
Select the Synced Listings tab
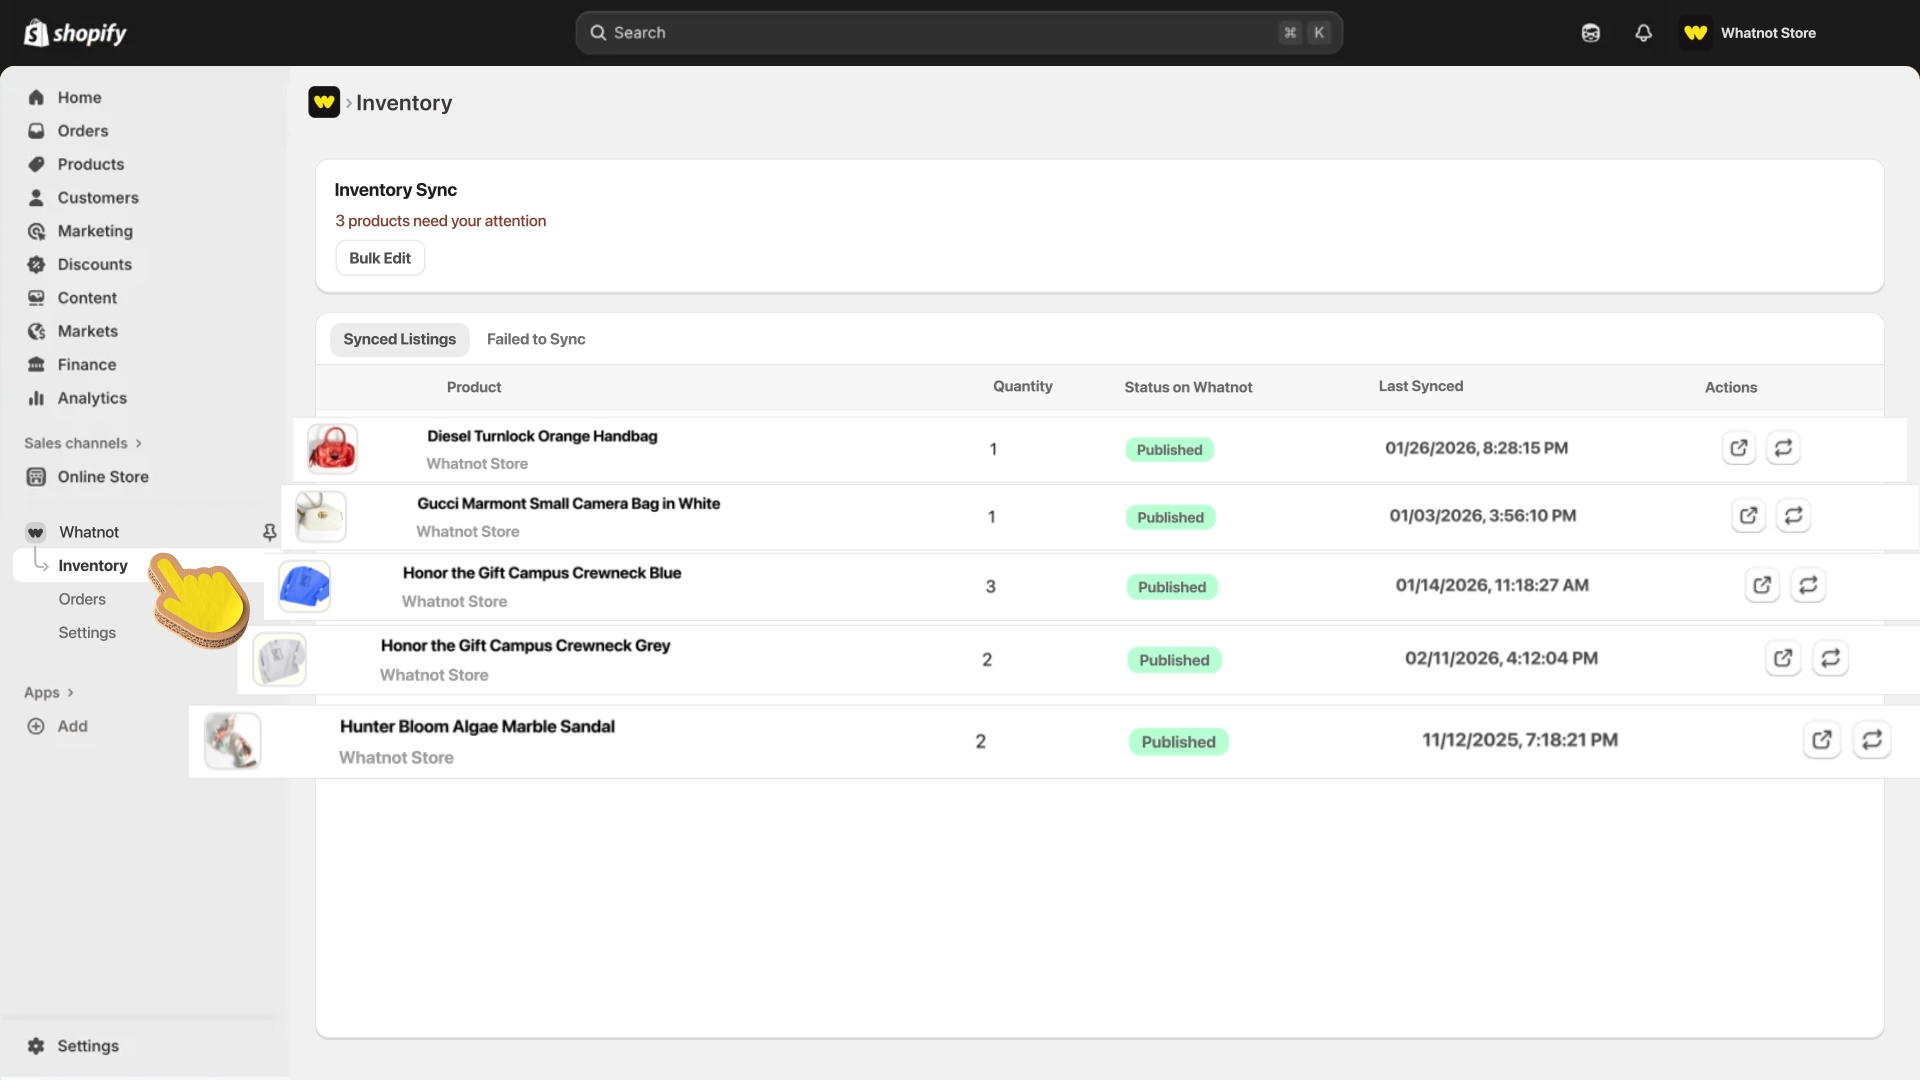coord(399,339)
